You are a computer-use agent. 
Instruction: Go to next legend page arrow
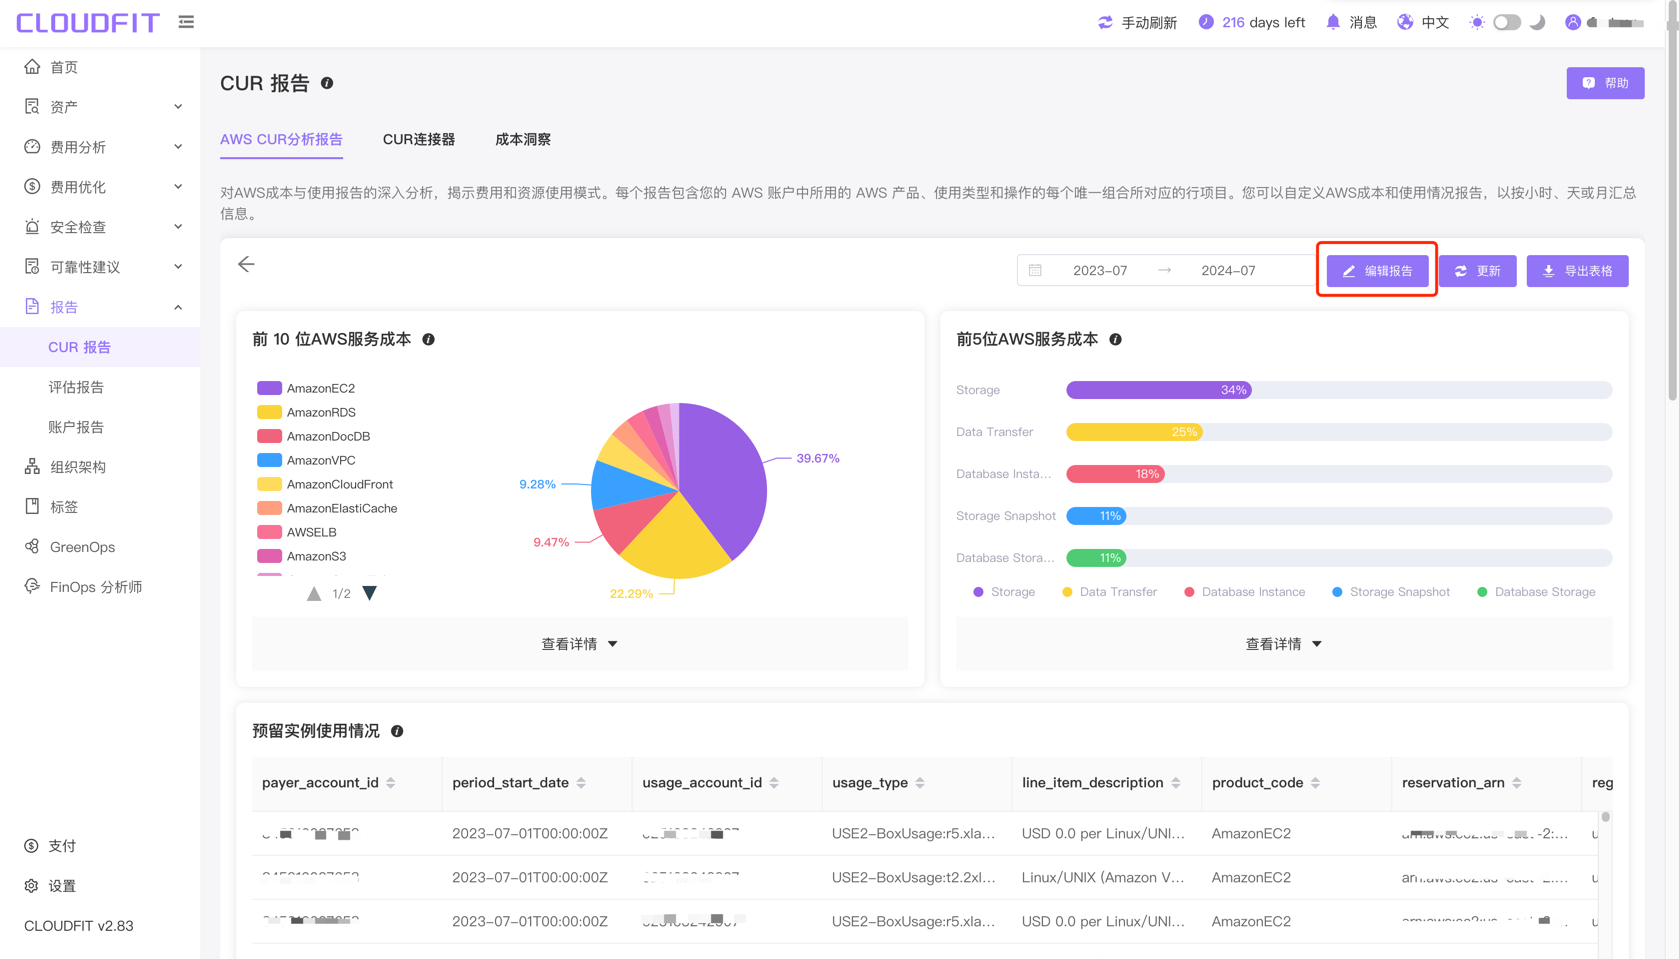click(x=370, y=593)
